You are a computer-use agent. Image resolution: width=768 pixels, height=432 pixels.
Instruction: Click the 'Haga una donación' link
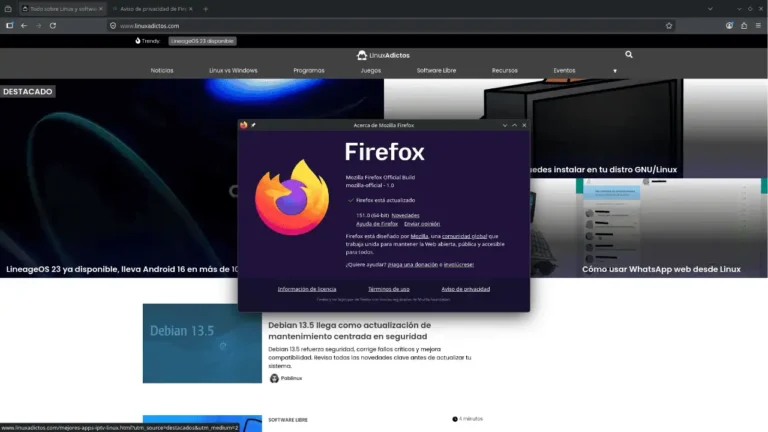[x=413, y=264]
